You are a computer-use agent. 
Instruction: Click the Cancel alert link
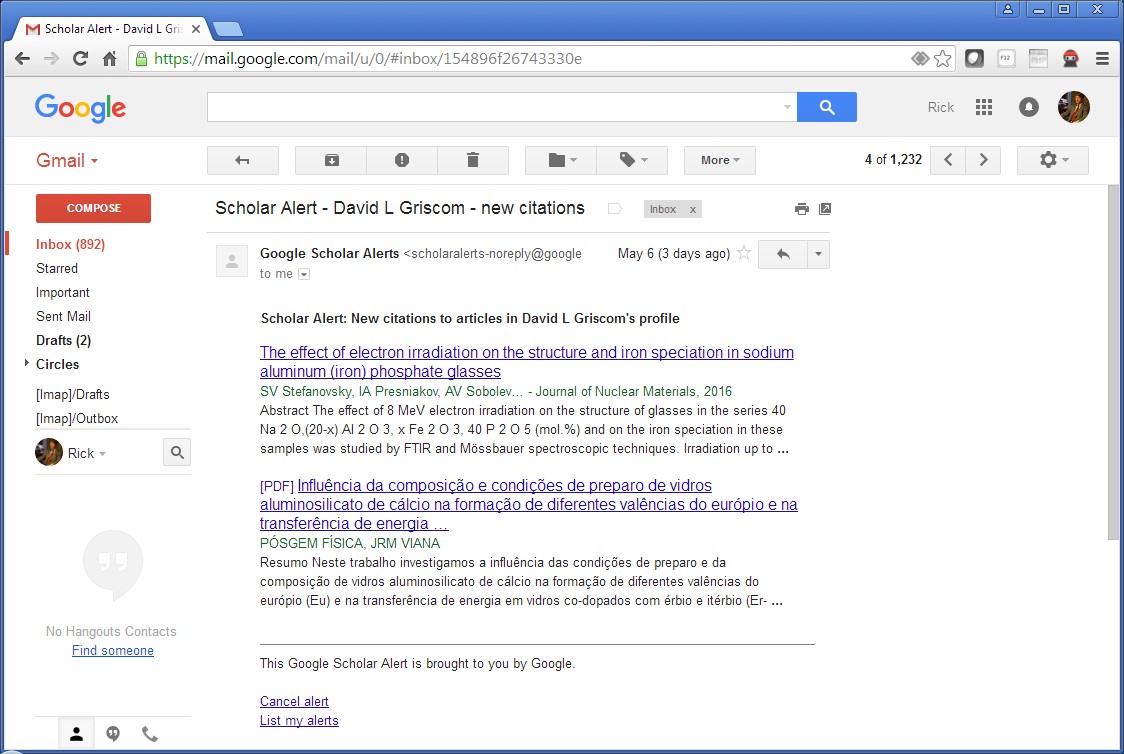coord(294,702)
